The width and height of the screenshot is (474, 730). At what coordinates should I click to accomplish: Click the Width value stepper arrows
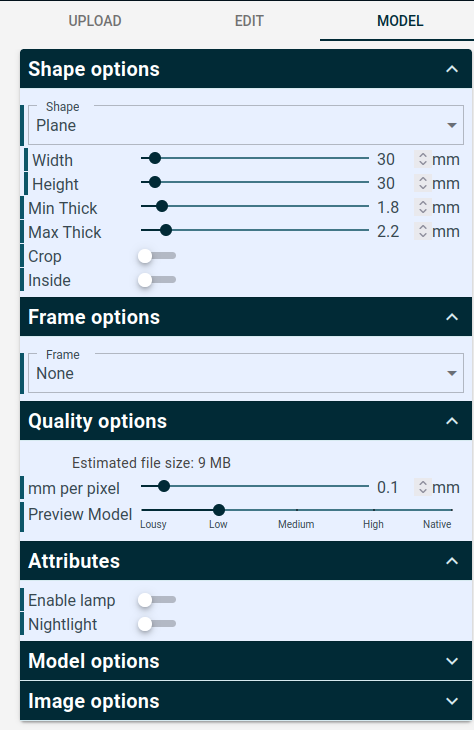tap(423, 159)
